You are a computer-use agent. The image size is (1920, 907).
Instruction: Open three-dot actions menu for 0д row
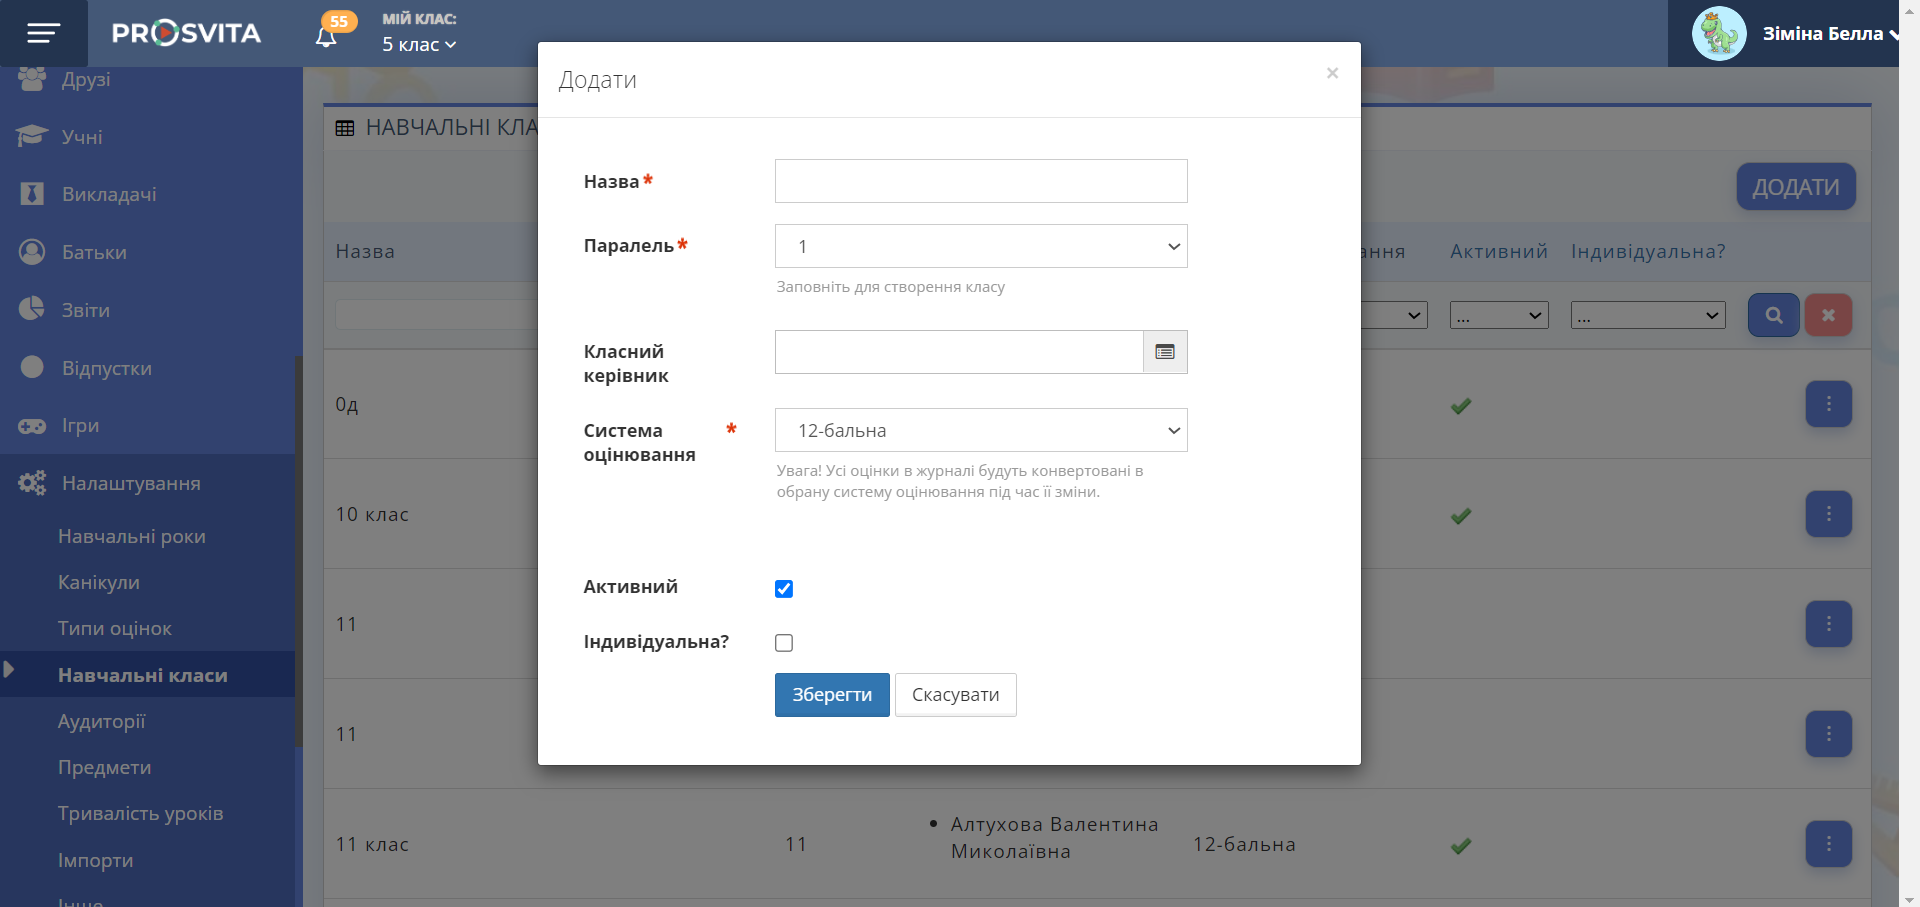pyautogui.click(x=1828, y=404)
